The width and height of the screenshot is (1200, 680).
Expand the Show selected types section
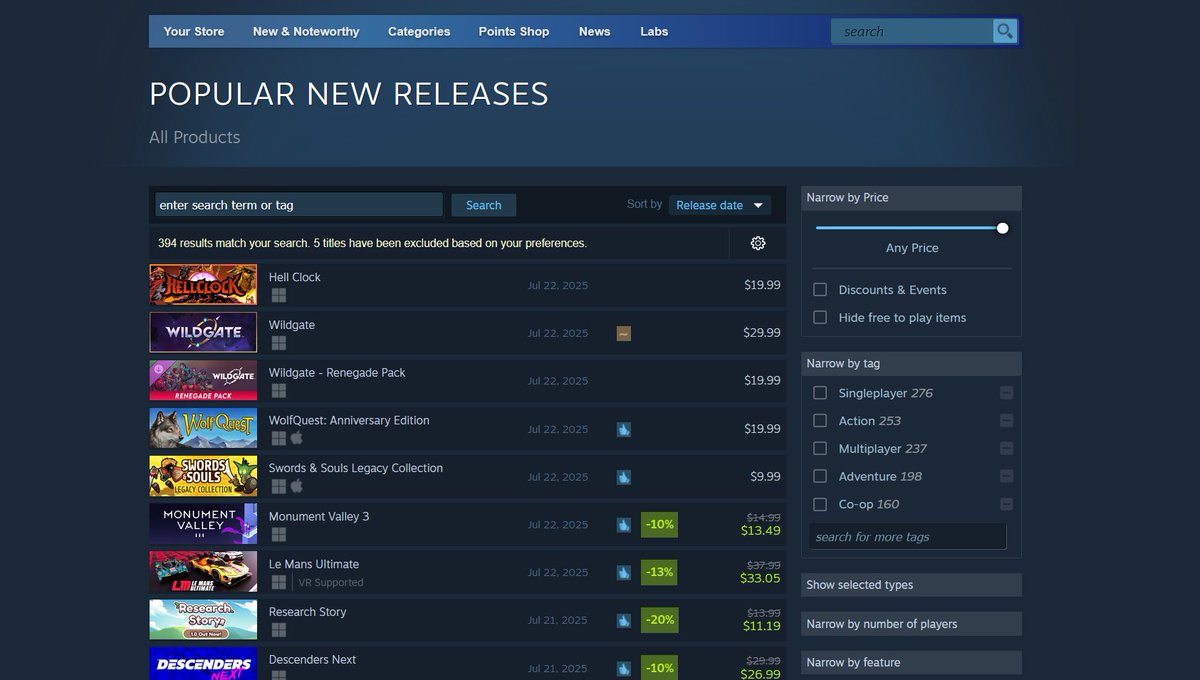pos(911,585)
